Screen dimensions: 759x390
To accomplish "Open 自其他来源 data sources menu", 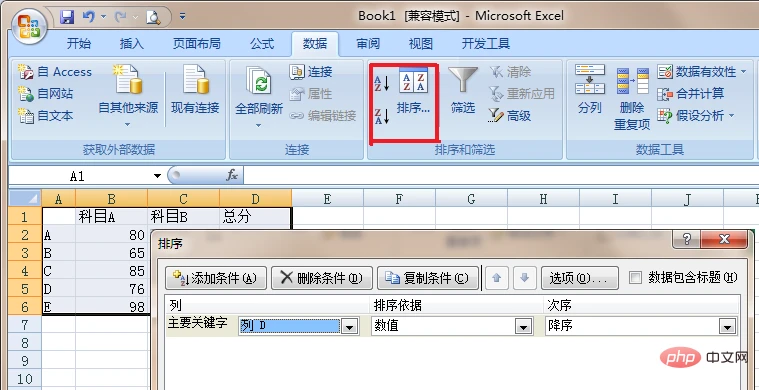I will (x=128, y=96).
